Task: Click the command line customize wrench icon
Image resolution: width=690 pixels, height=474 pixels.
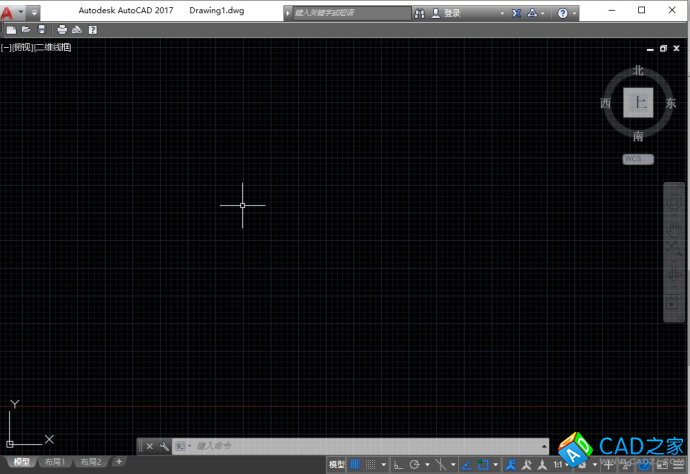Action: (164, 446)
